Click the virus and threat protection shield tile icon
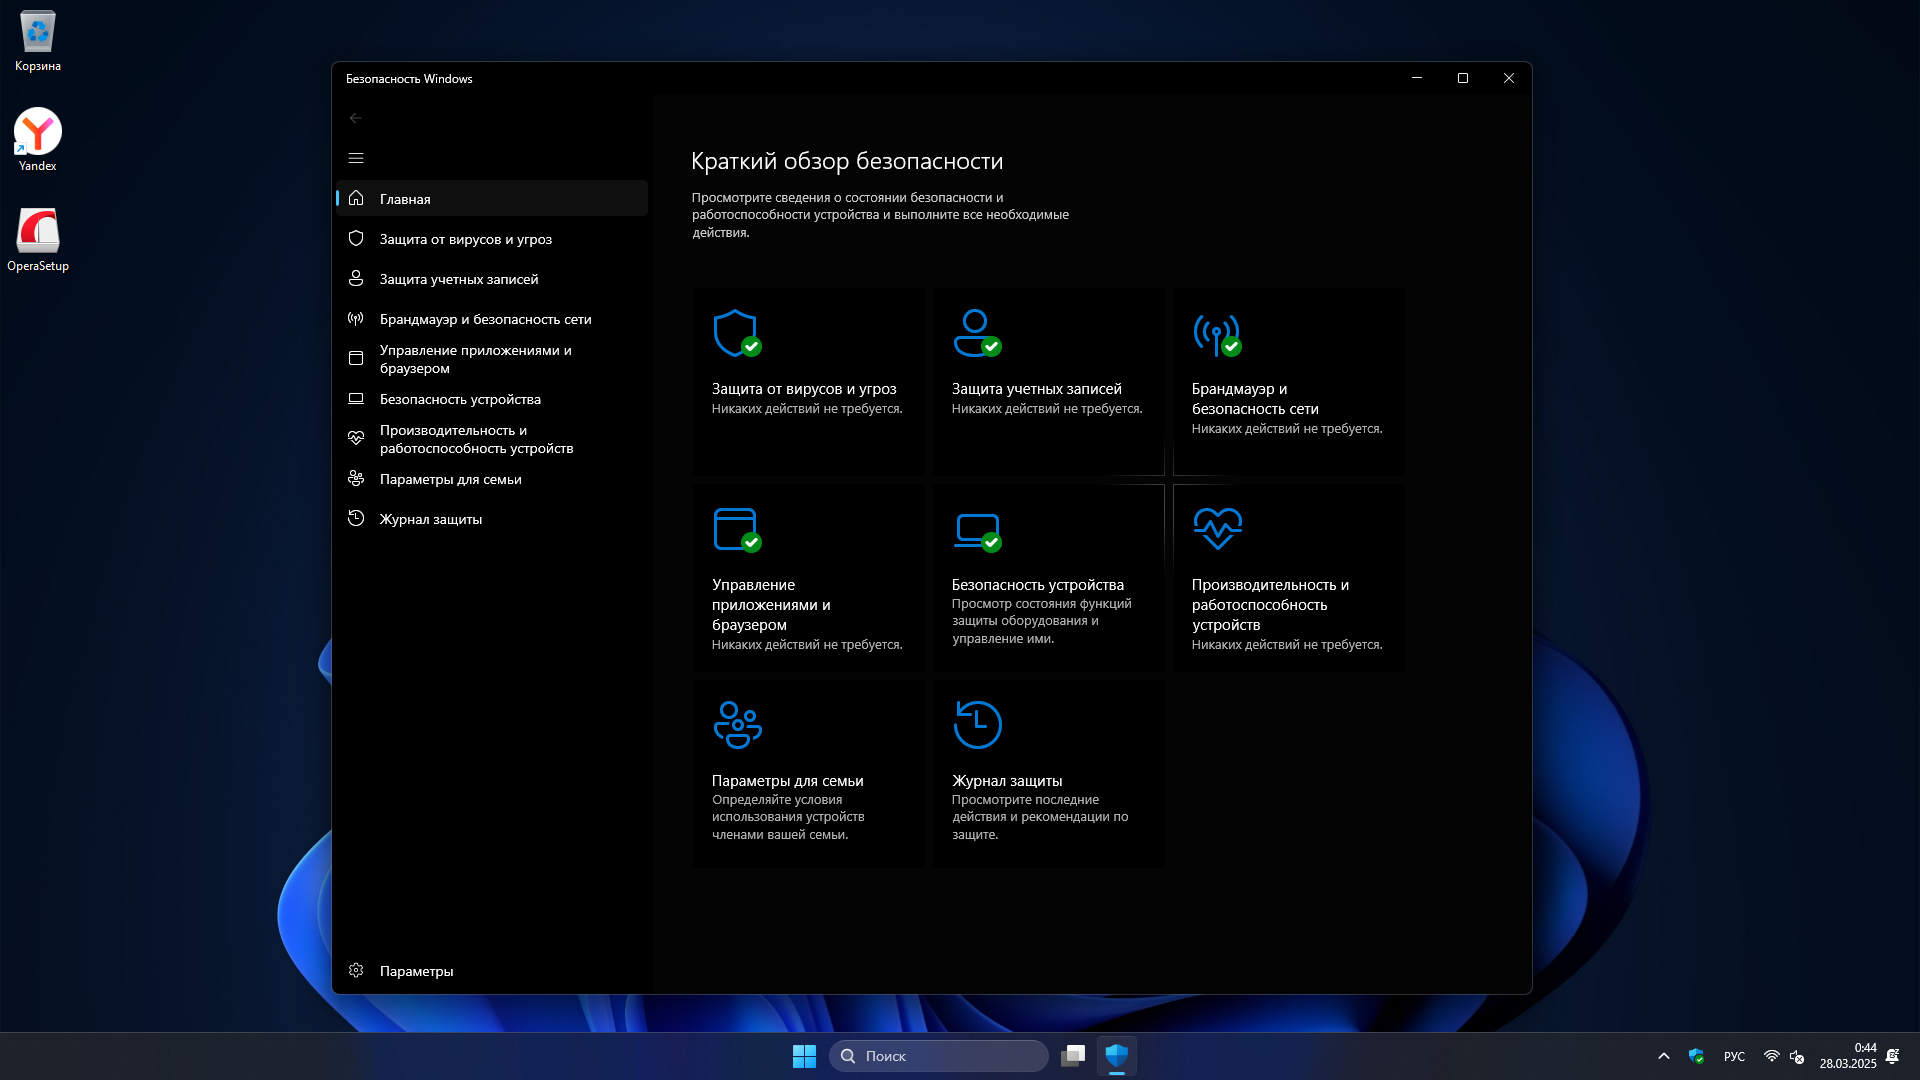 pyautogui.click(x=736, y=333)
